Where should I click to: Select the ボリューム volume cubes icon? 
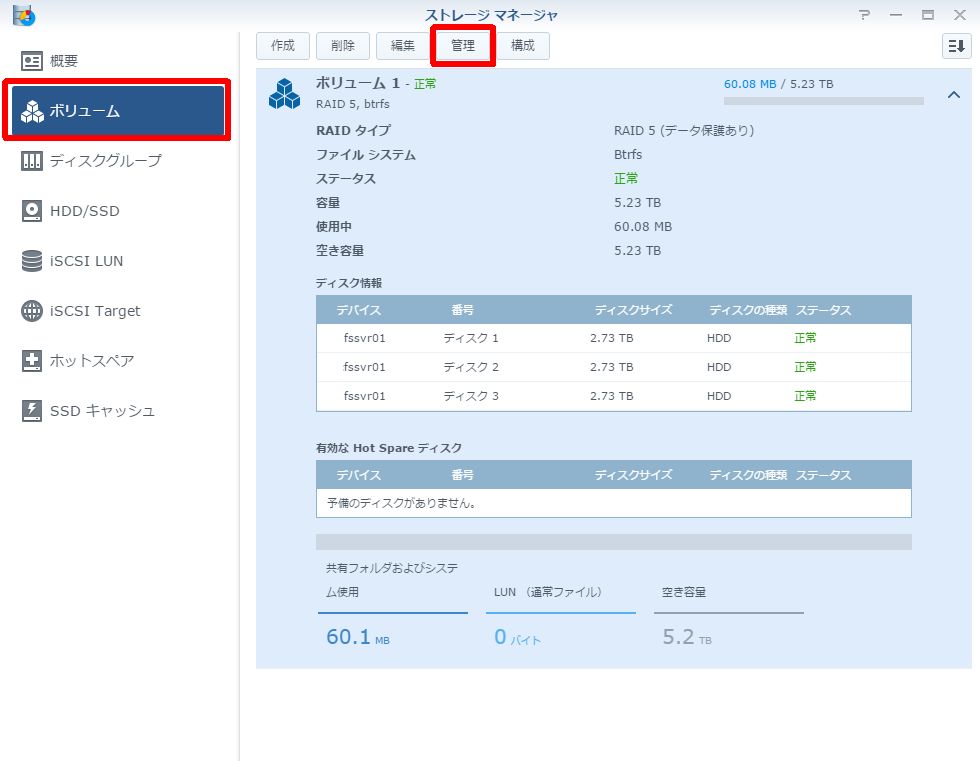pos(32,111)
